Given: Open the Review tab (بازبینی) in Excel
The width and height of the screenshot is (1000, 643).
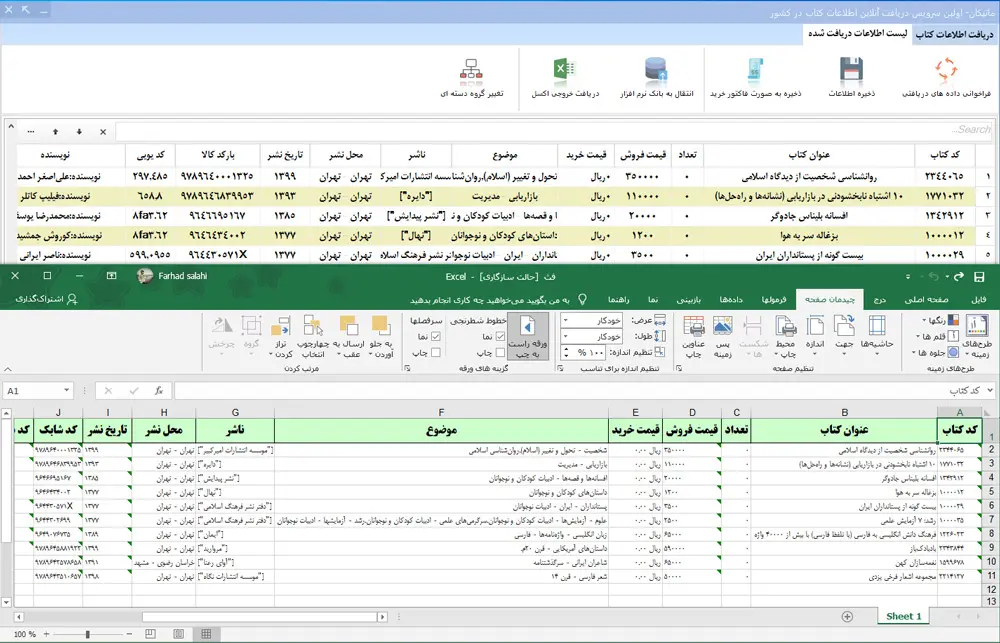Looking at the screenshot, I should point(688,299).
